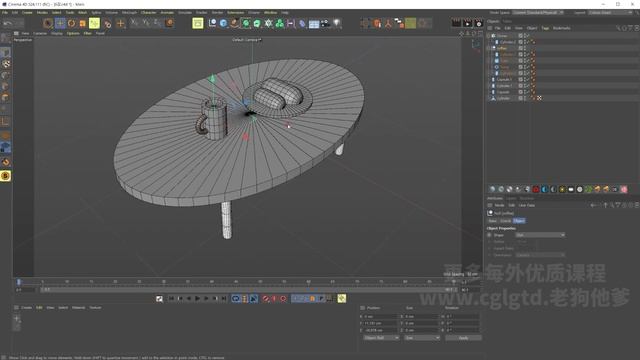Image resolution: width=640 pixels, height=360 pixels.
Task: Open the MoGraph menu
Action: tap(129, 13)
